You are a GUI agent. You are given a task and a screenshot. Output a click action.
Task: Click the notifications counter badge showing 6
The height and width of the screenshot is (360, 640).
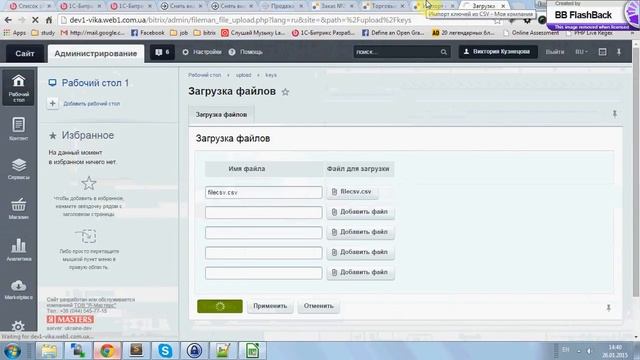coord(162,52)
